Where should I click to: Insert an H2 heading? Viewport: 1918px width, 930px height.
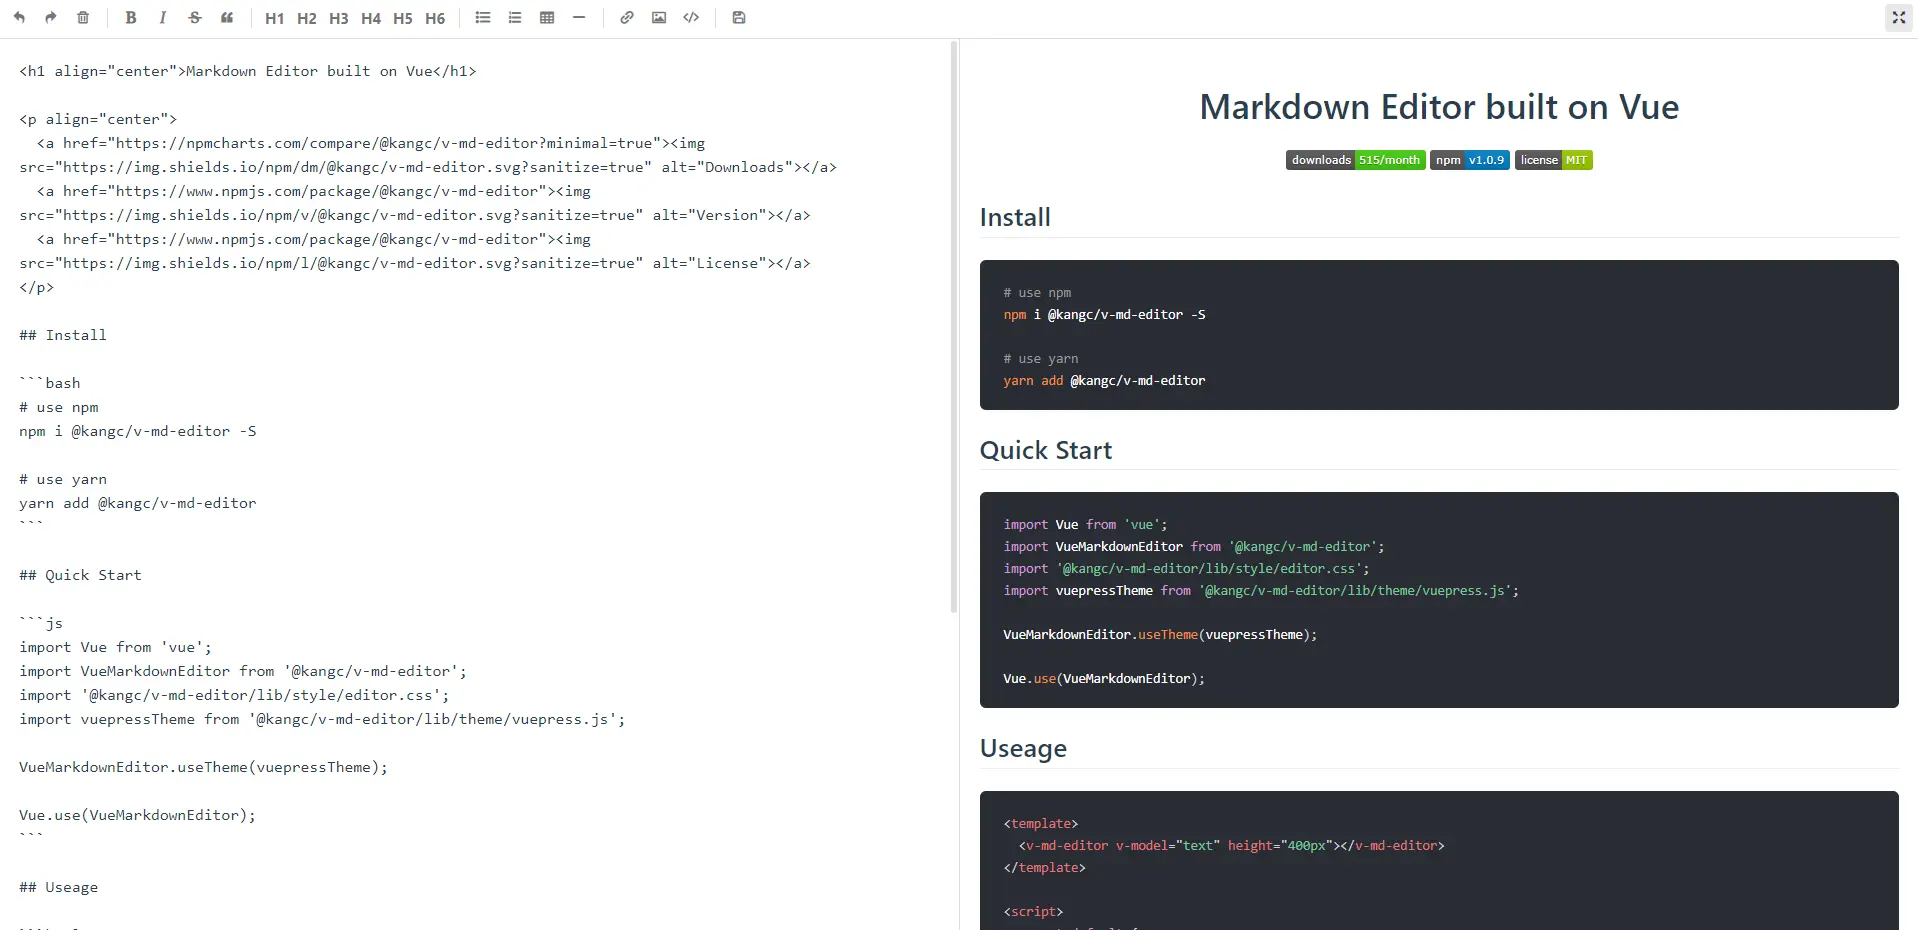pyautogui.click(x=307, y=18)
